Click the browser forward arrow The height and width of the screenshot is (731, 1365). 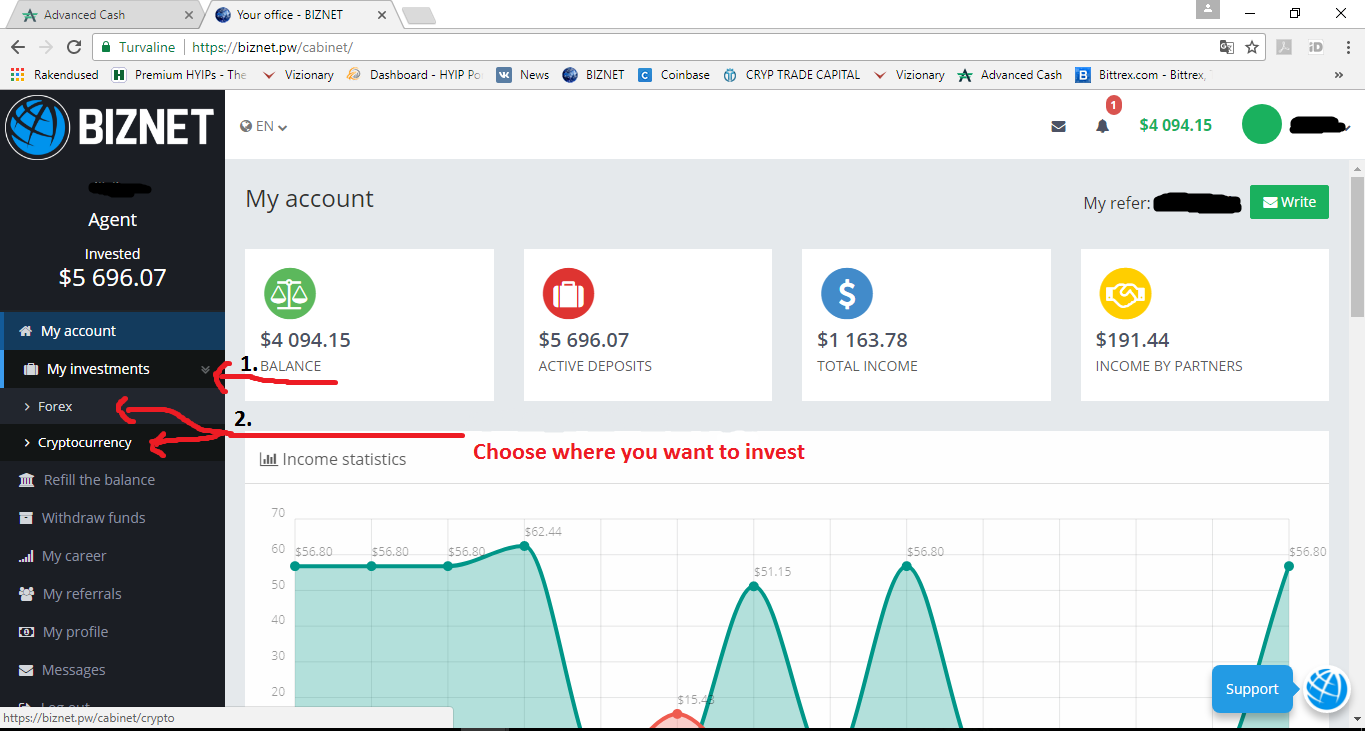pos(46,47)
